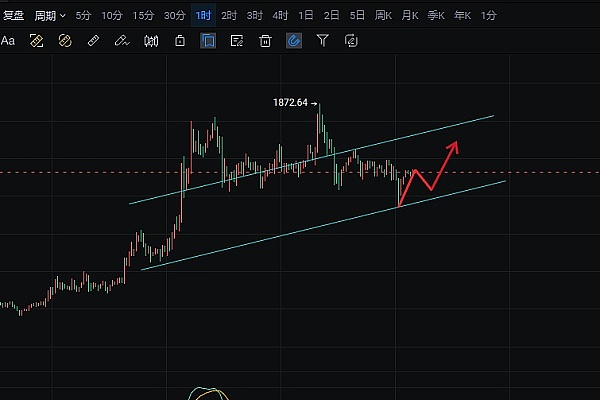The image size is (600, 400).
Task: Click the note edit icon in toolbar
Action: pos(237,41)
